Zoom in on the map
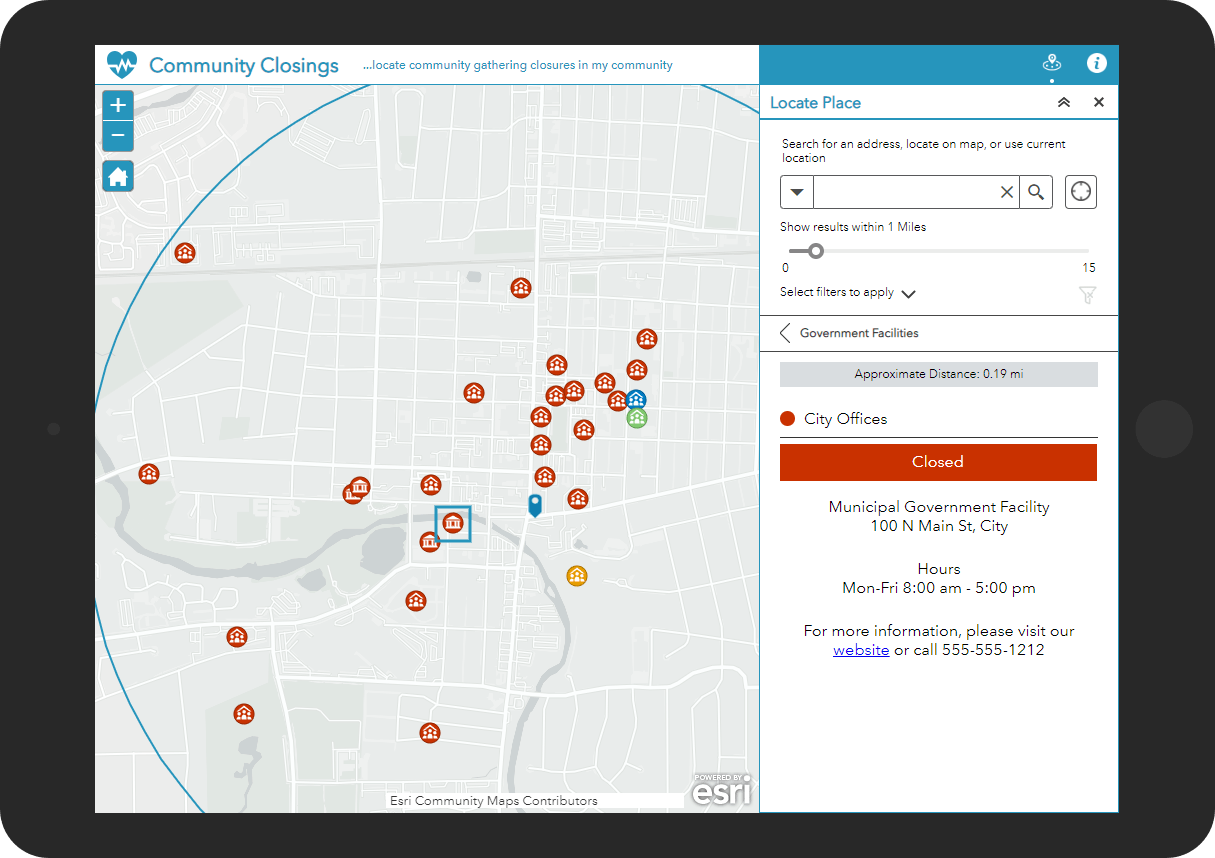 pyautogui.click(x=118, y=105)
